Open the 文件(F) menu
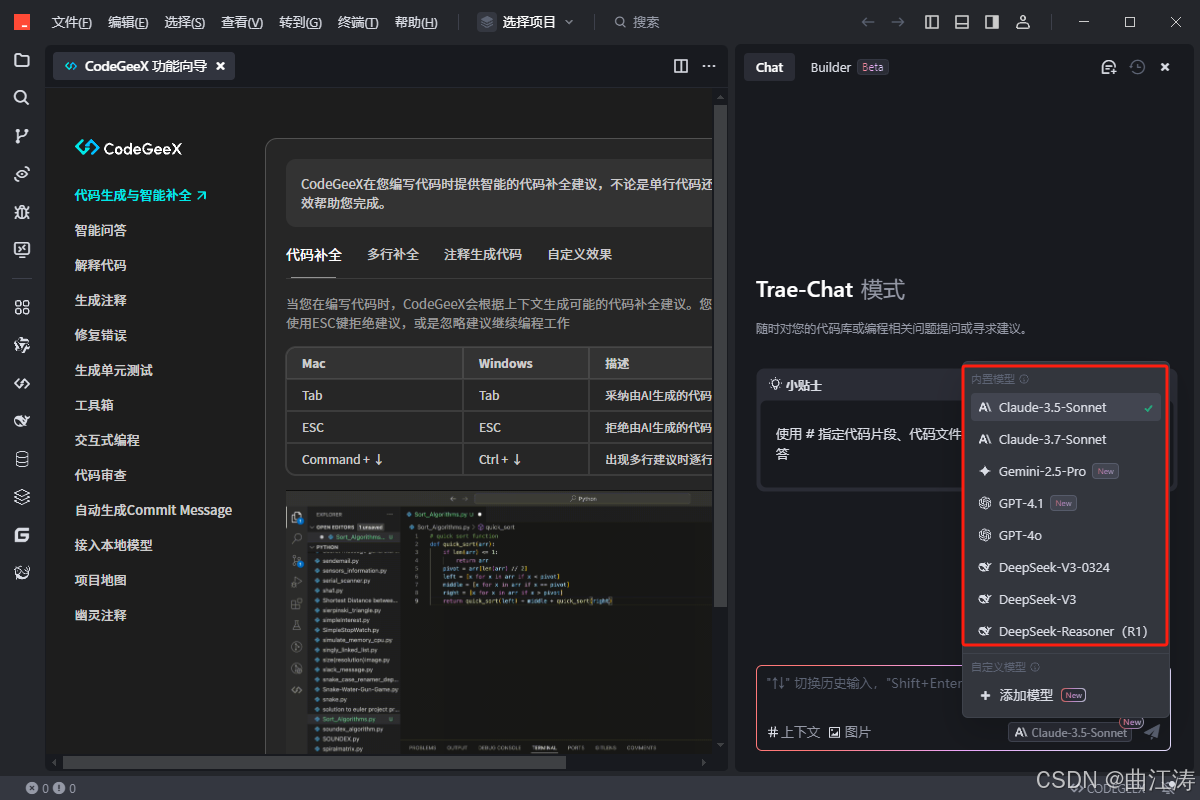Screen dimensions: 1200x800 pos(72,22)
